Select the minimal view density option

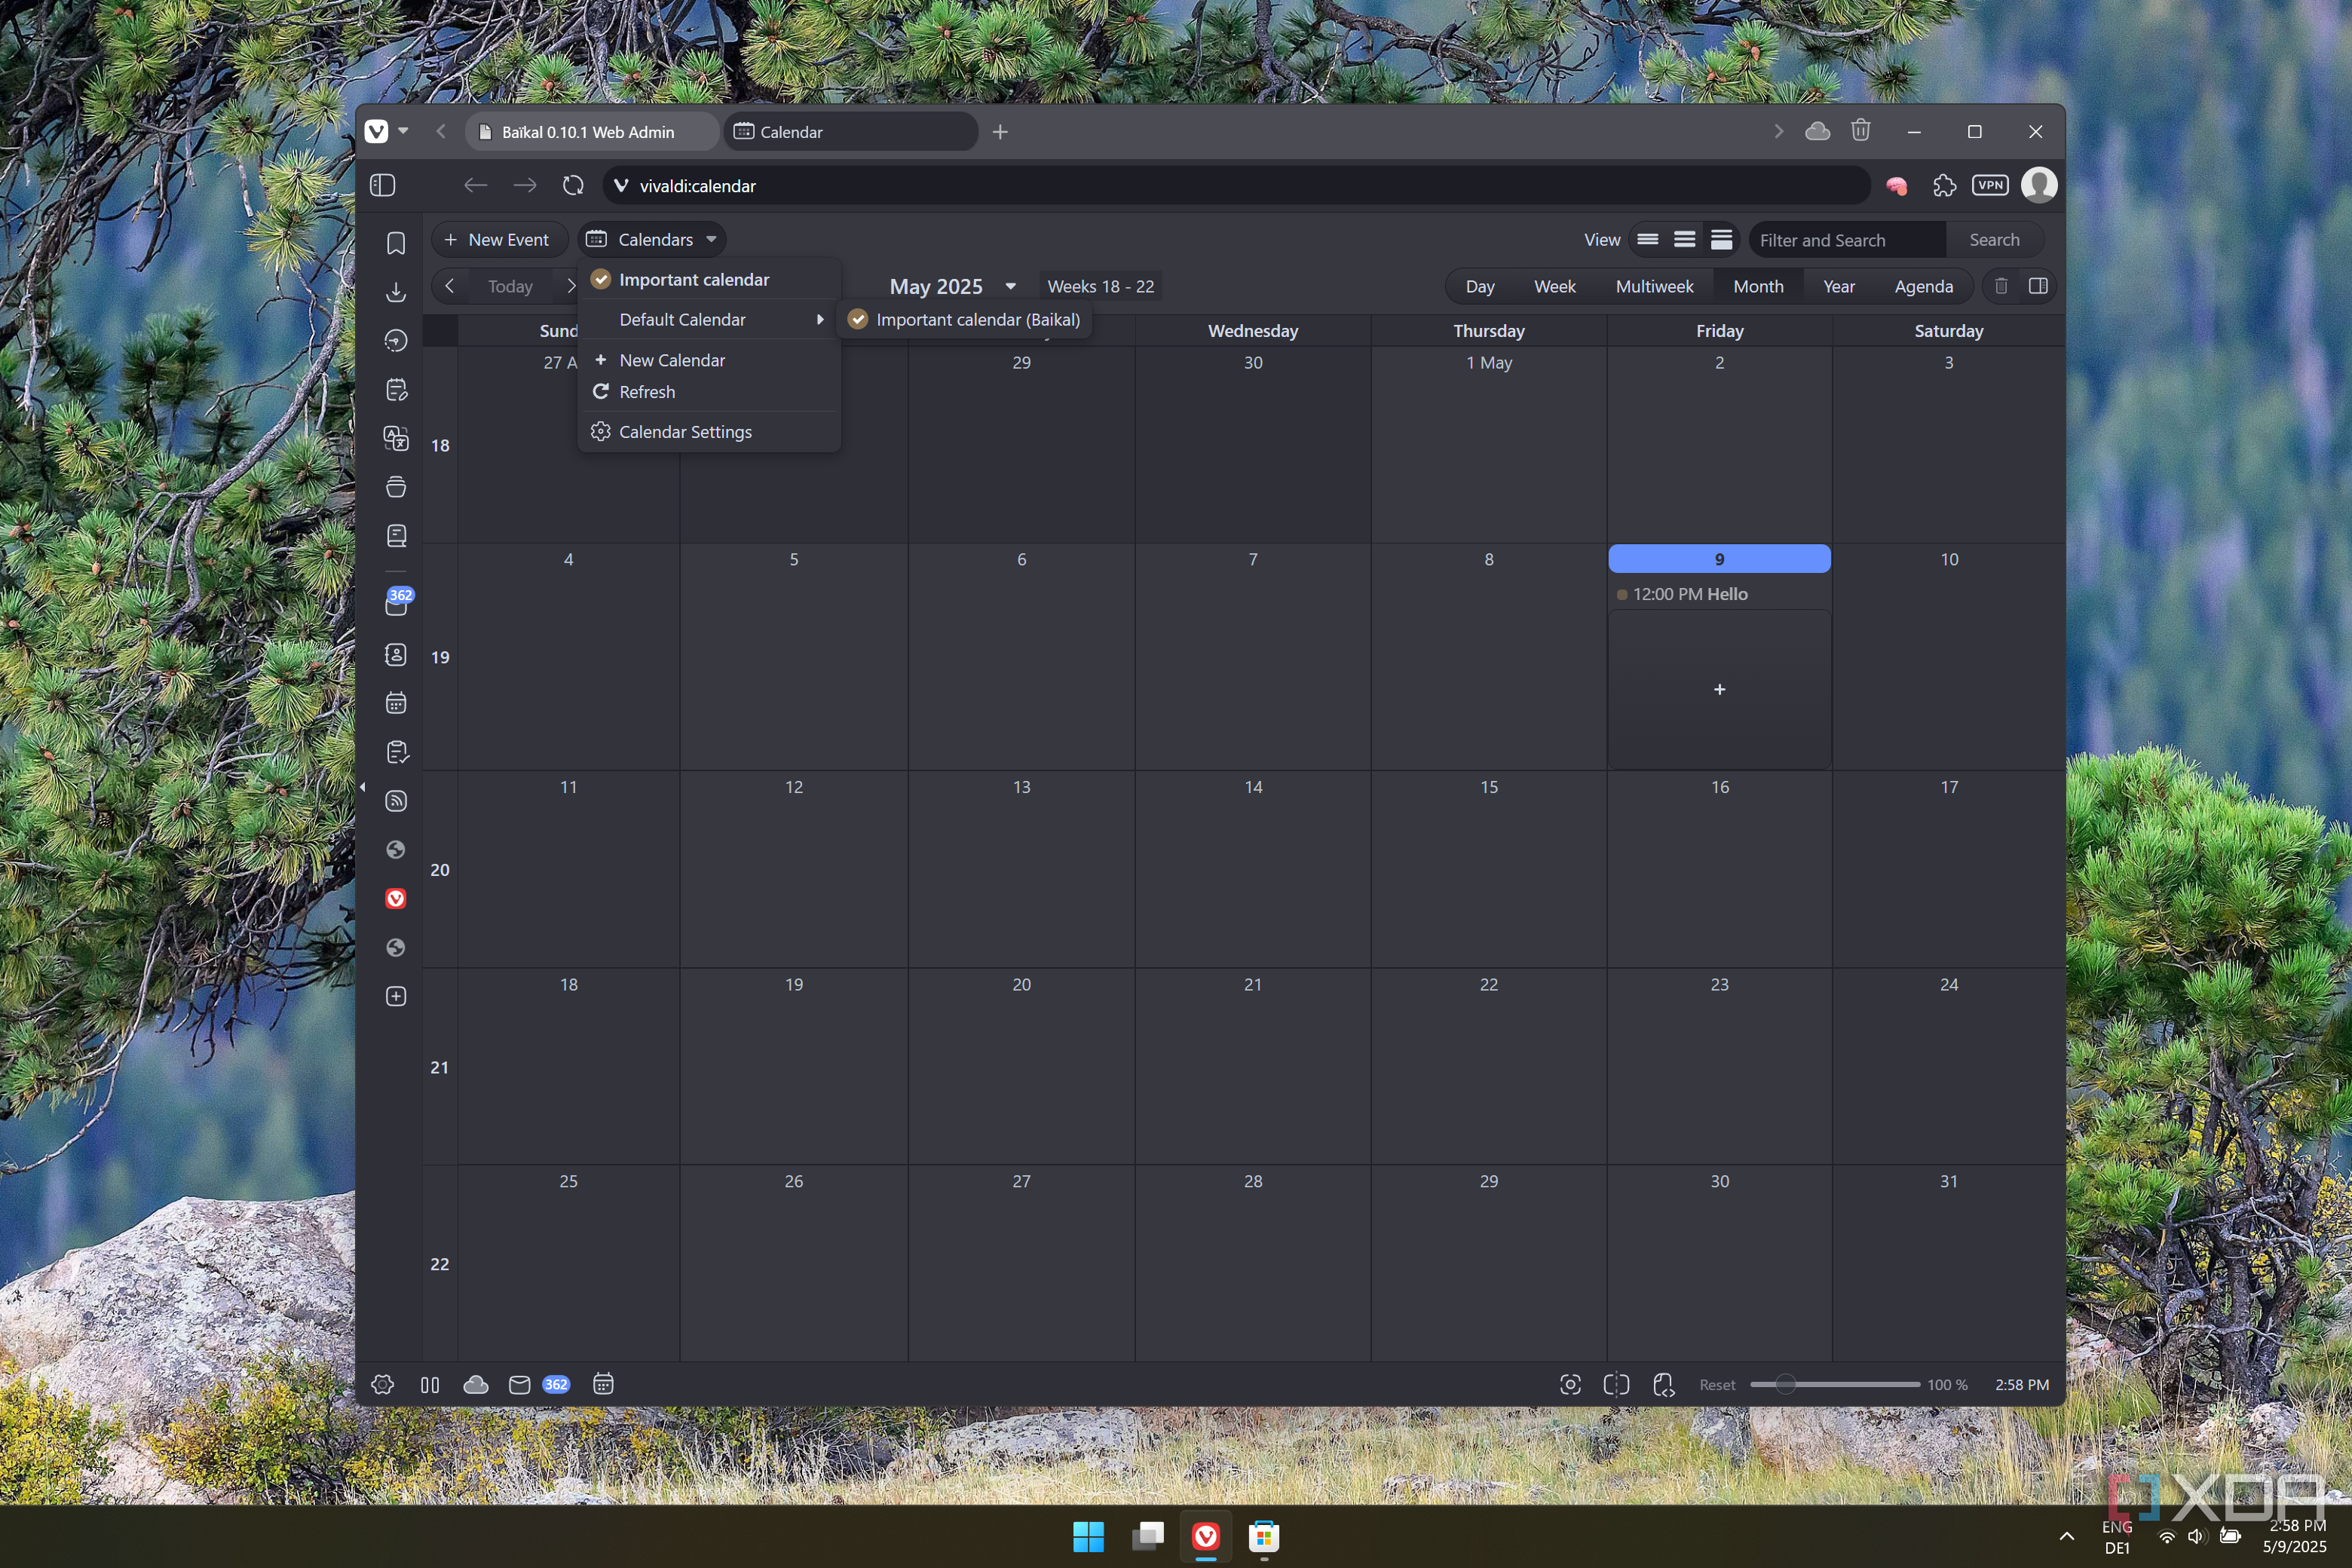1648,240
